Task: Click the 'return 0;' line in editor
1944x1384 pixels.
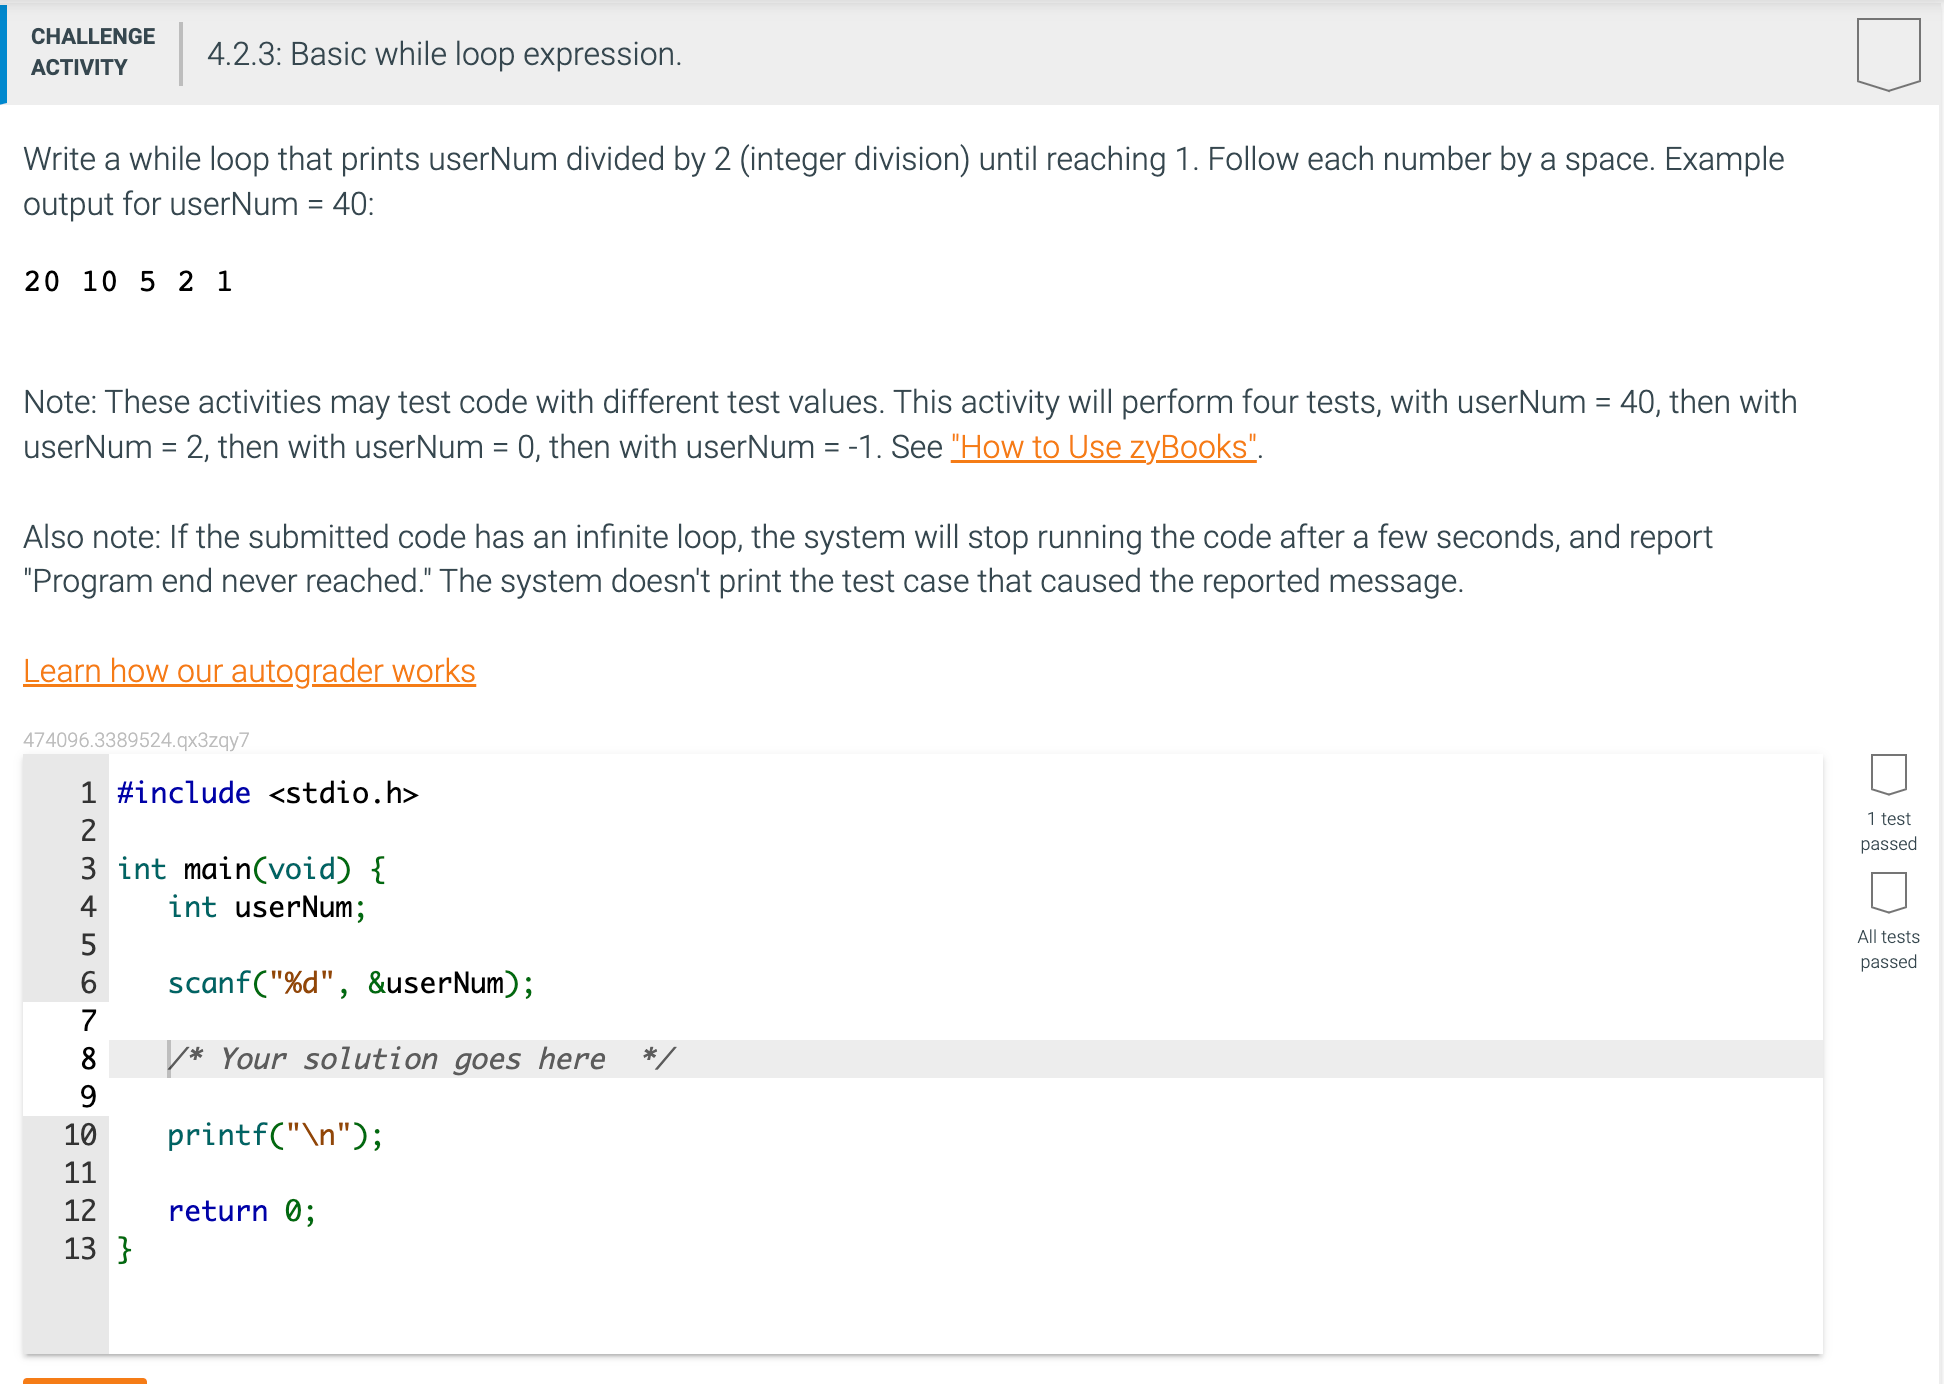Action: click(x=242, y=1211)
